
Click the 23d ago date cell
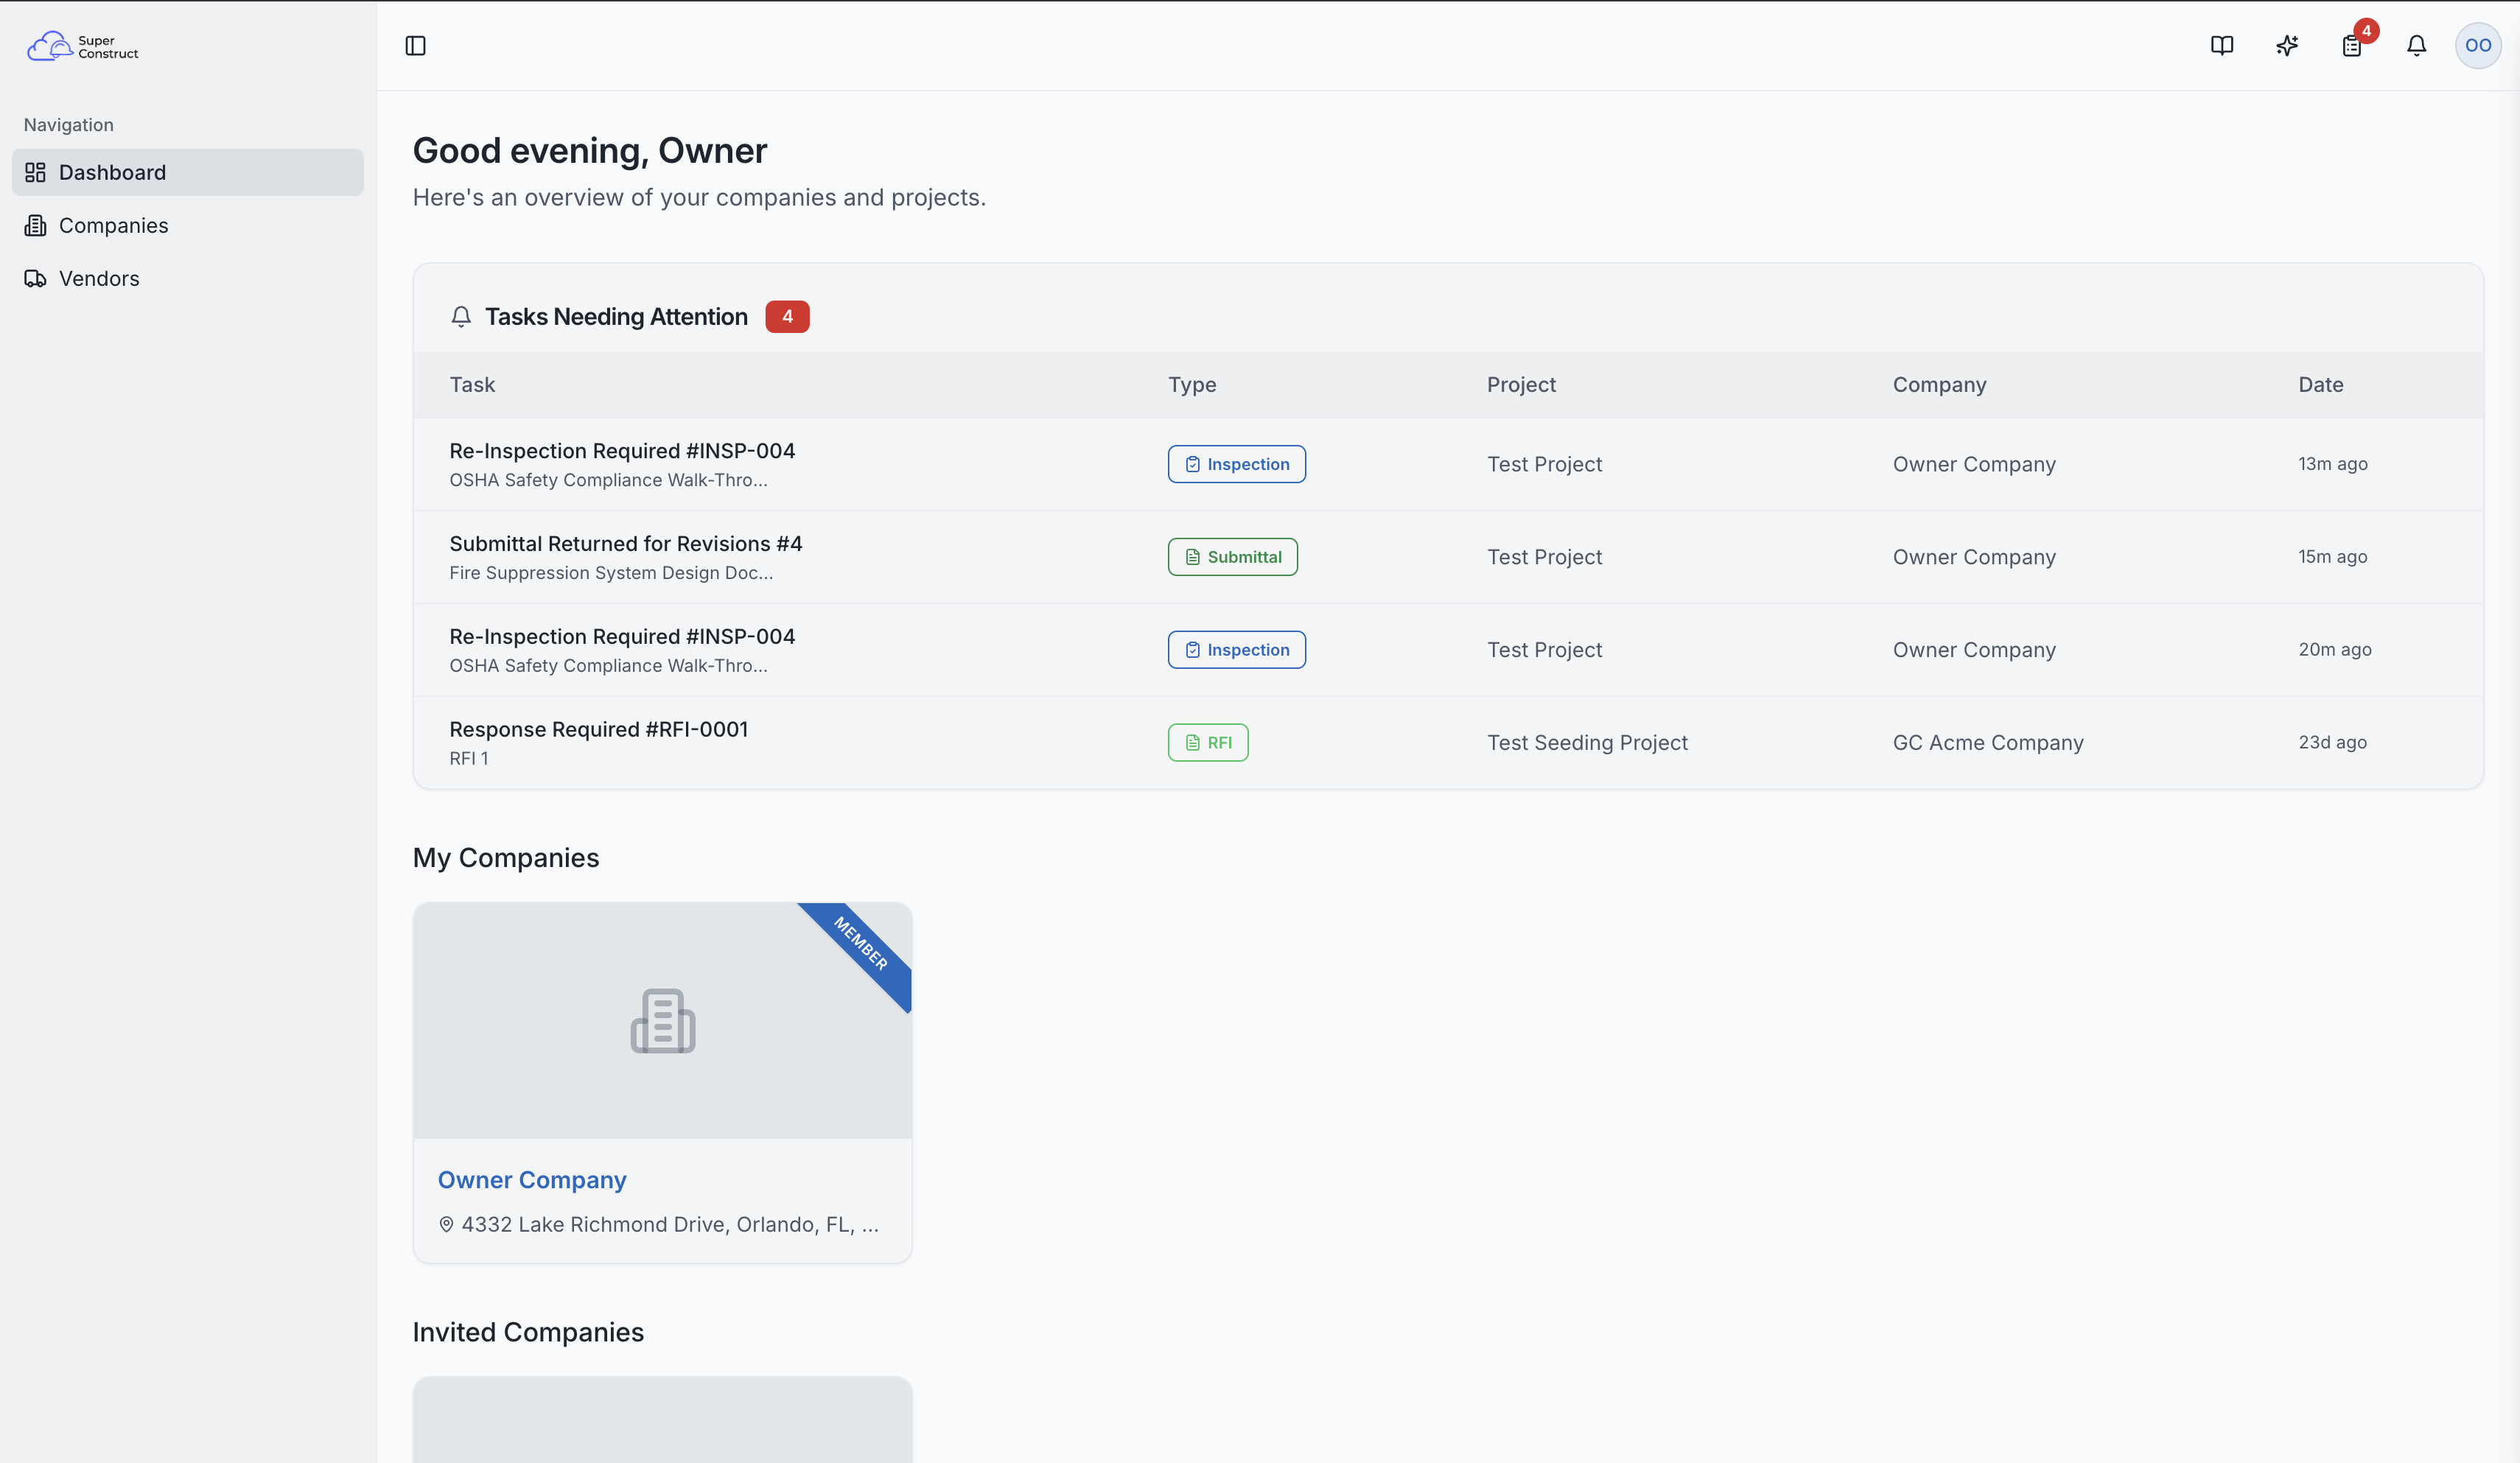tap(2332, 743)
